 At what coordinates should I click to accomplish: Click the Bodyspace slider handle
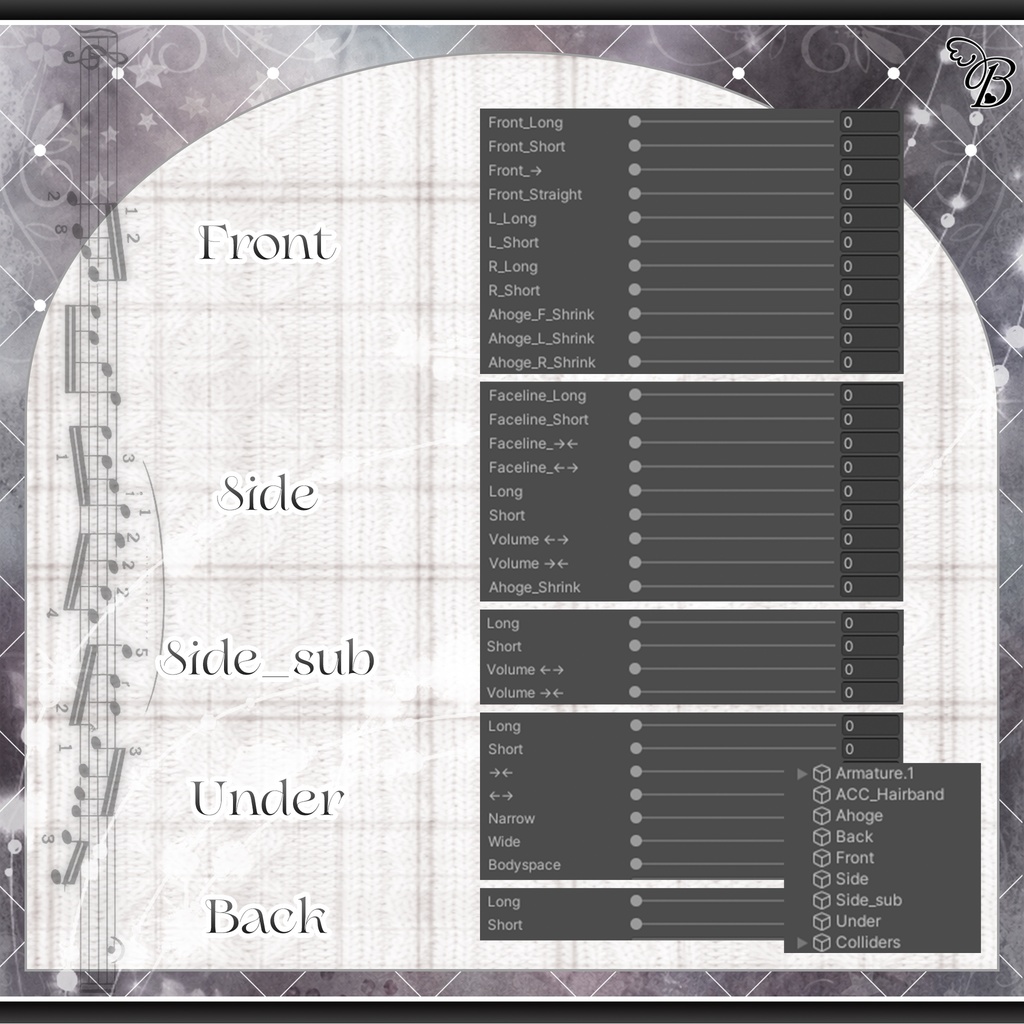click(x=636, y=864)
